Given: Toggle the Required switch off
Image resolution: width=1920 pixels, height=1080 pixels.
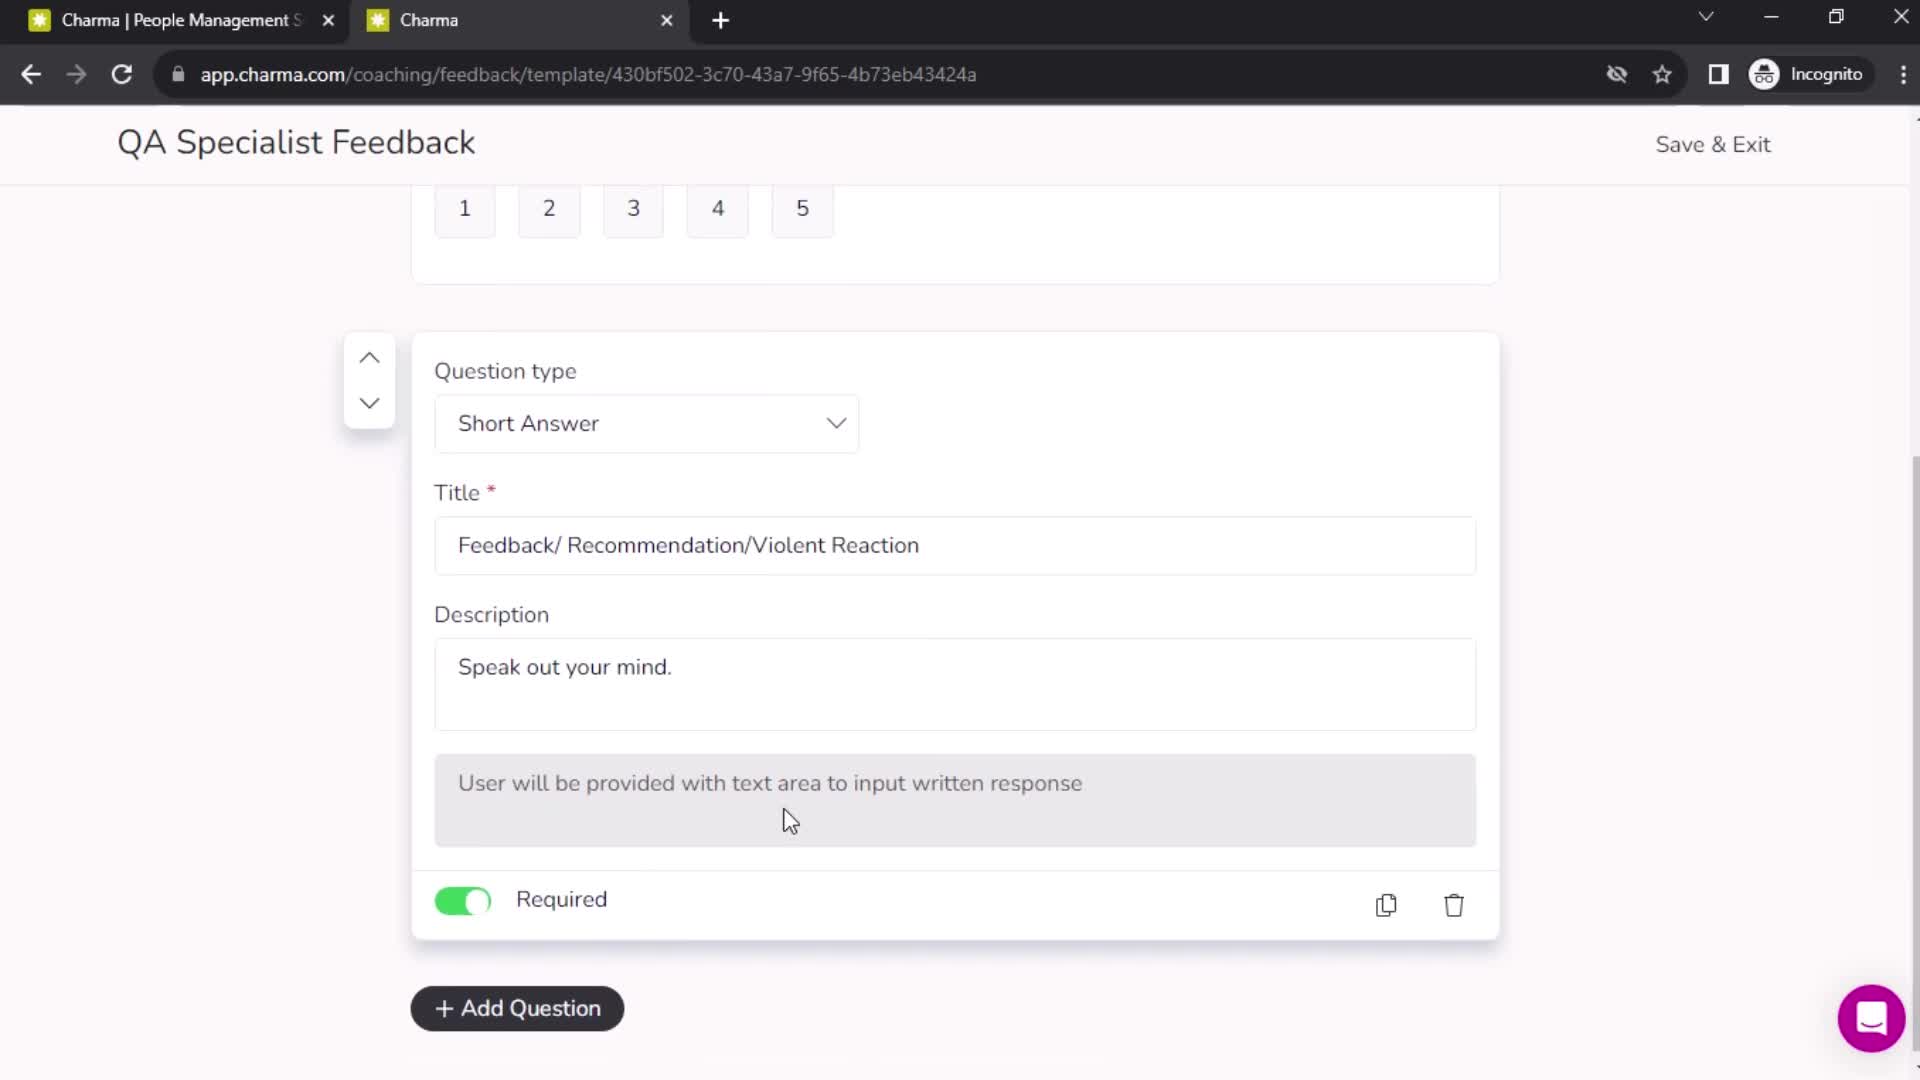Looking at the screenshot, I should (x=463, y=901).
